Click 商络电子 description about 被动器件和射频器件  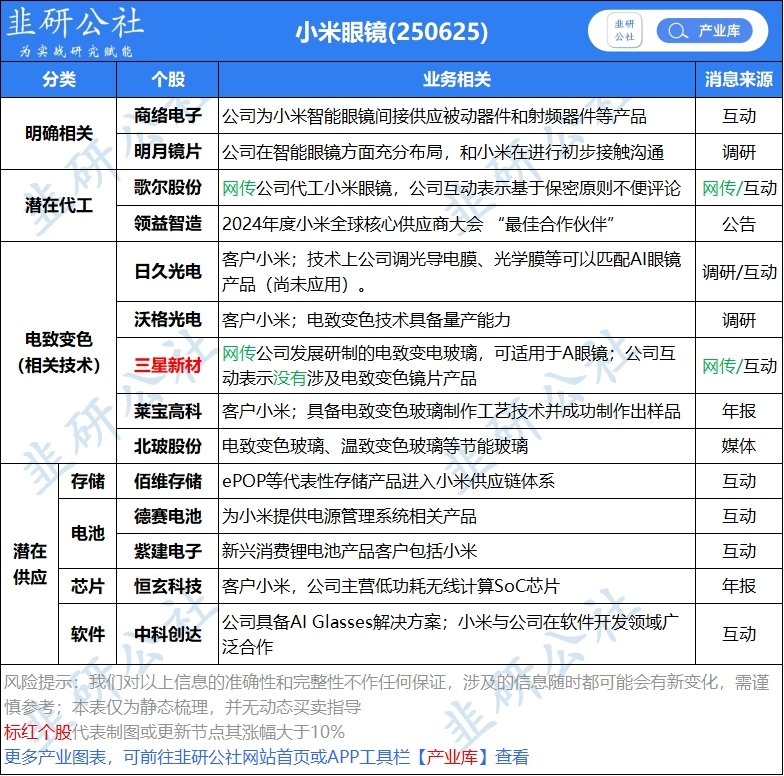[434, 116]
